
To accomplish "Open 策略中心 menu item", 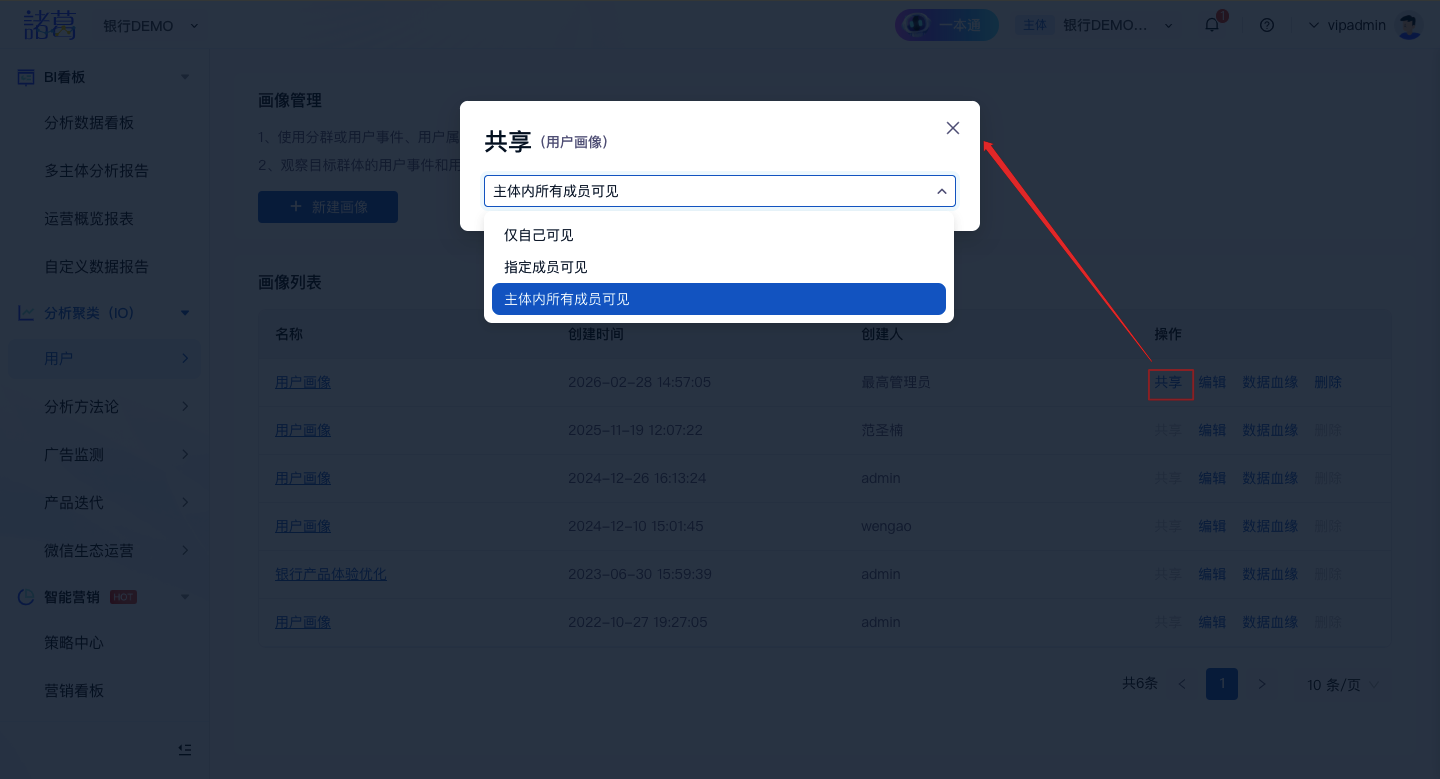I will point(74,643).
